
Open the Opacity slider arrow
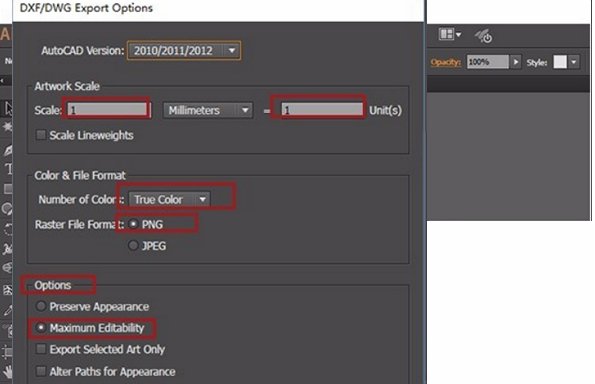(x=516, y=62)
